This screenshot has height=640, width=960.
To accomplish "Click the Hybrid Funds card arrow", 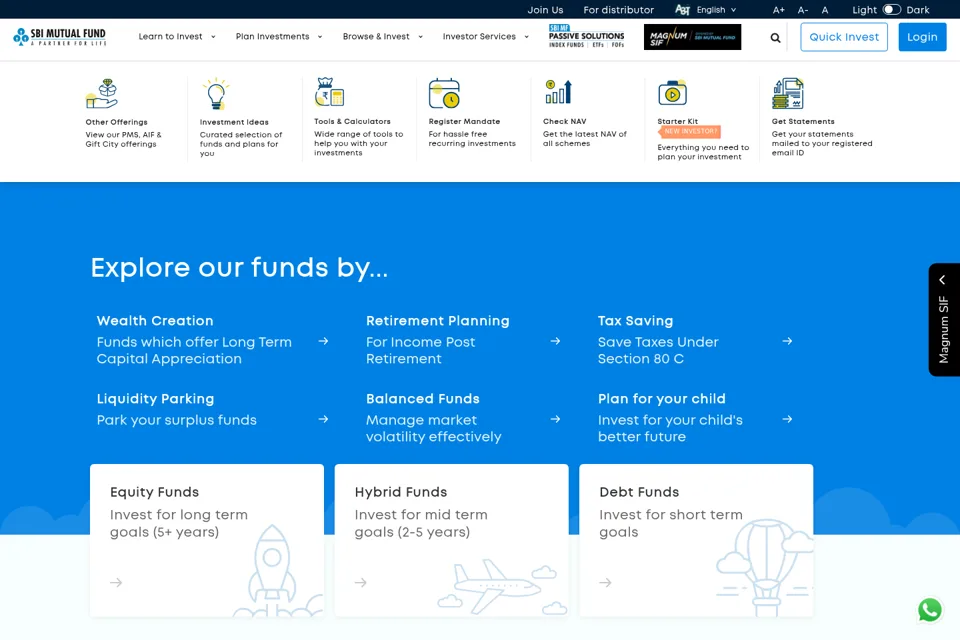I will tap(361, 582).
